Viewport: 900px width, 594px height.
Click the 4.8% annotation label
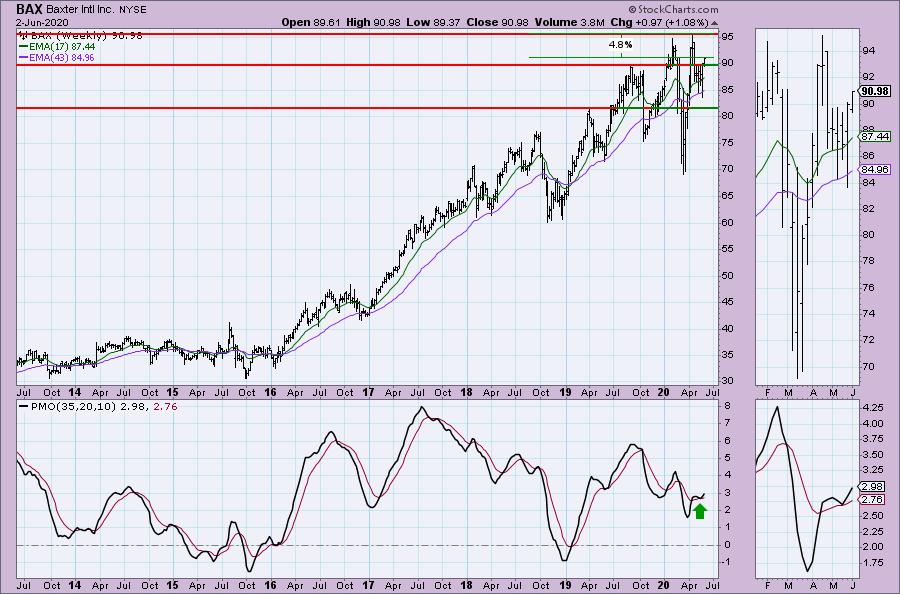point(620,44)
